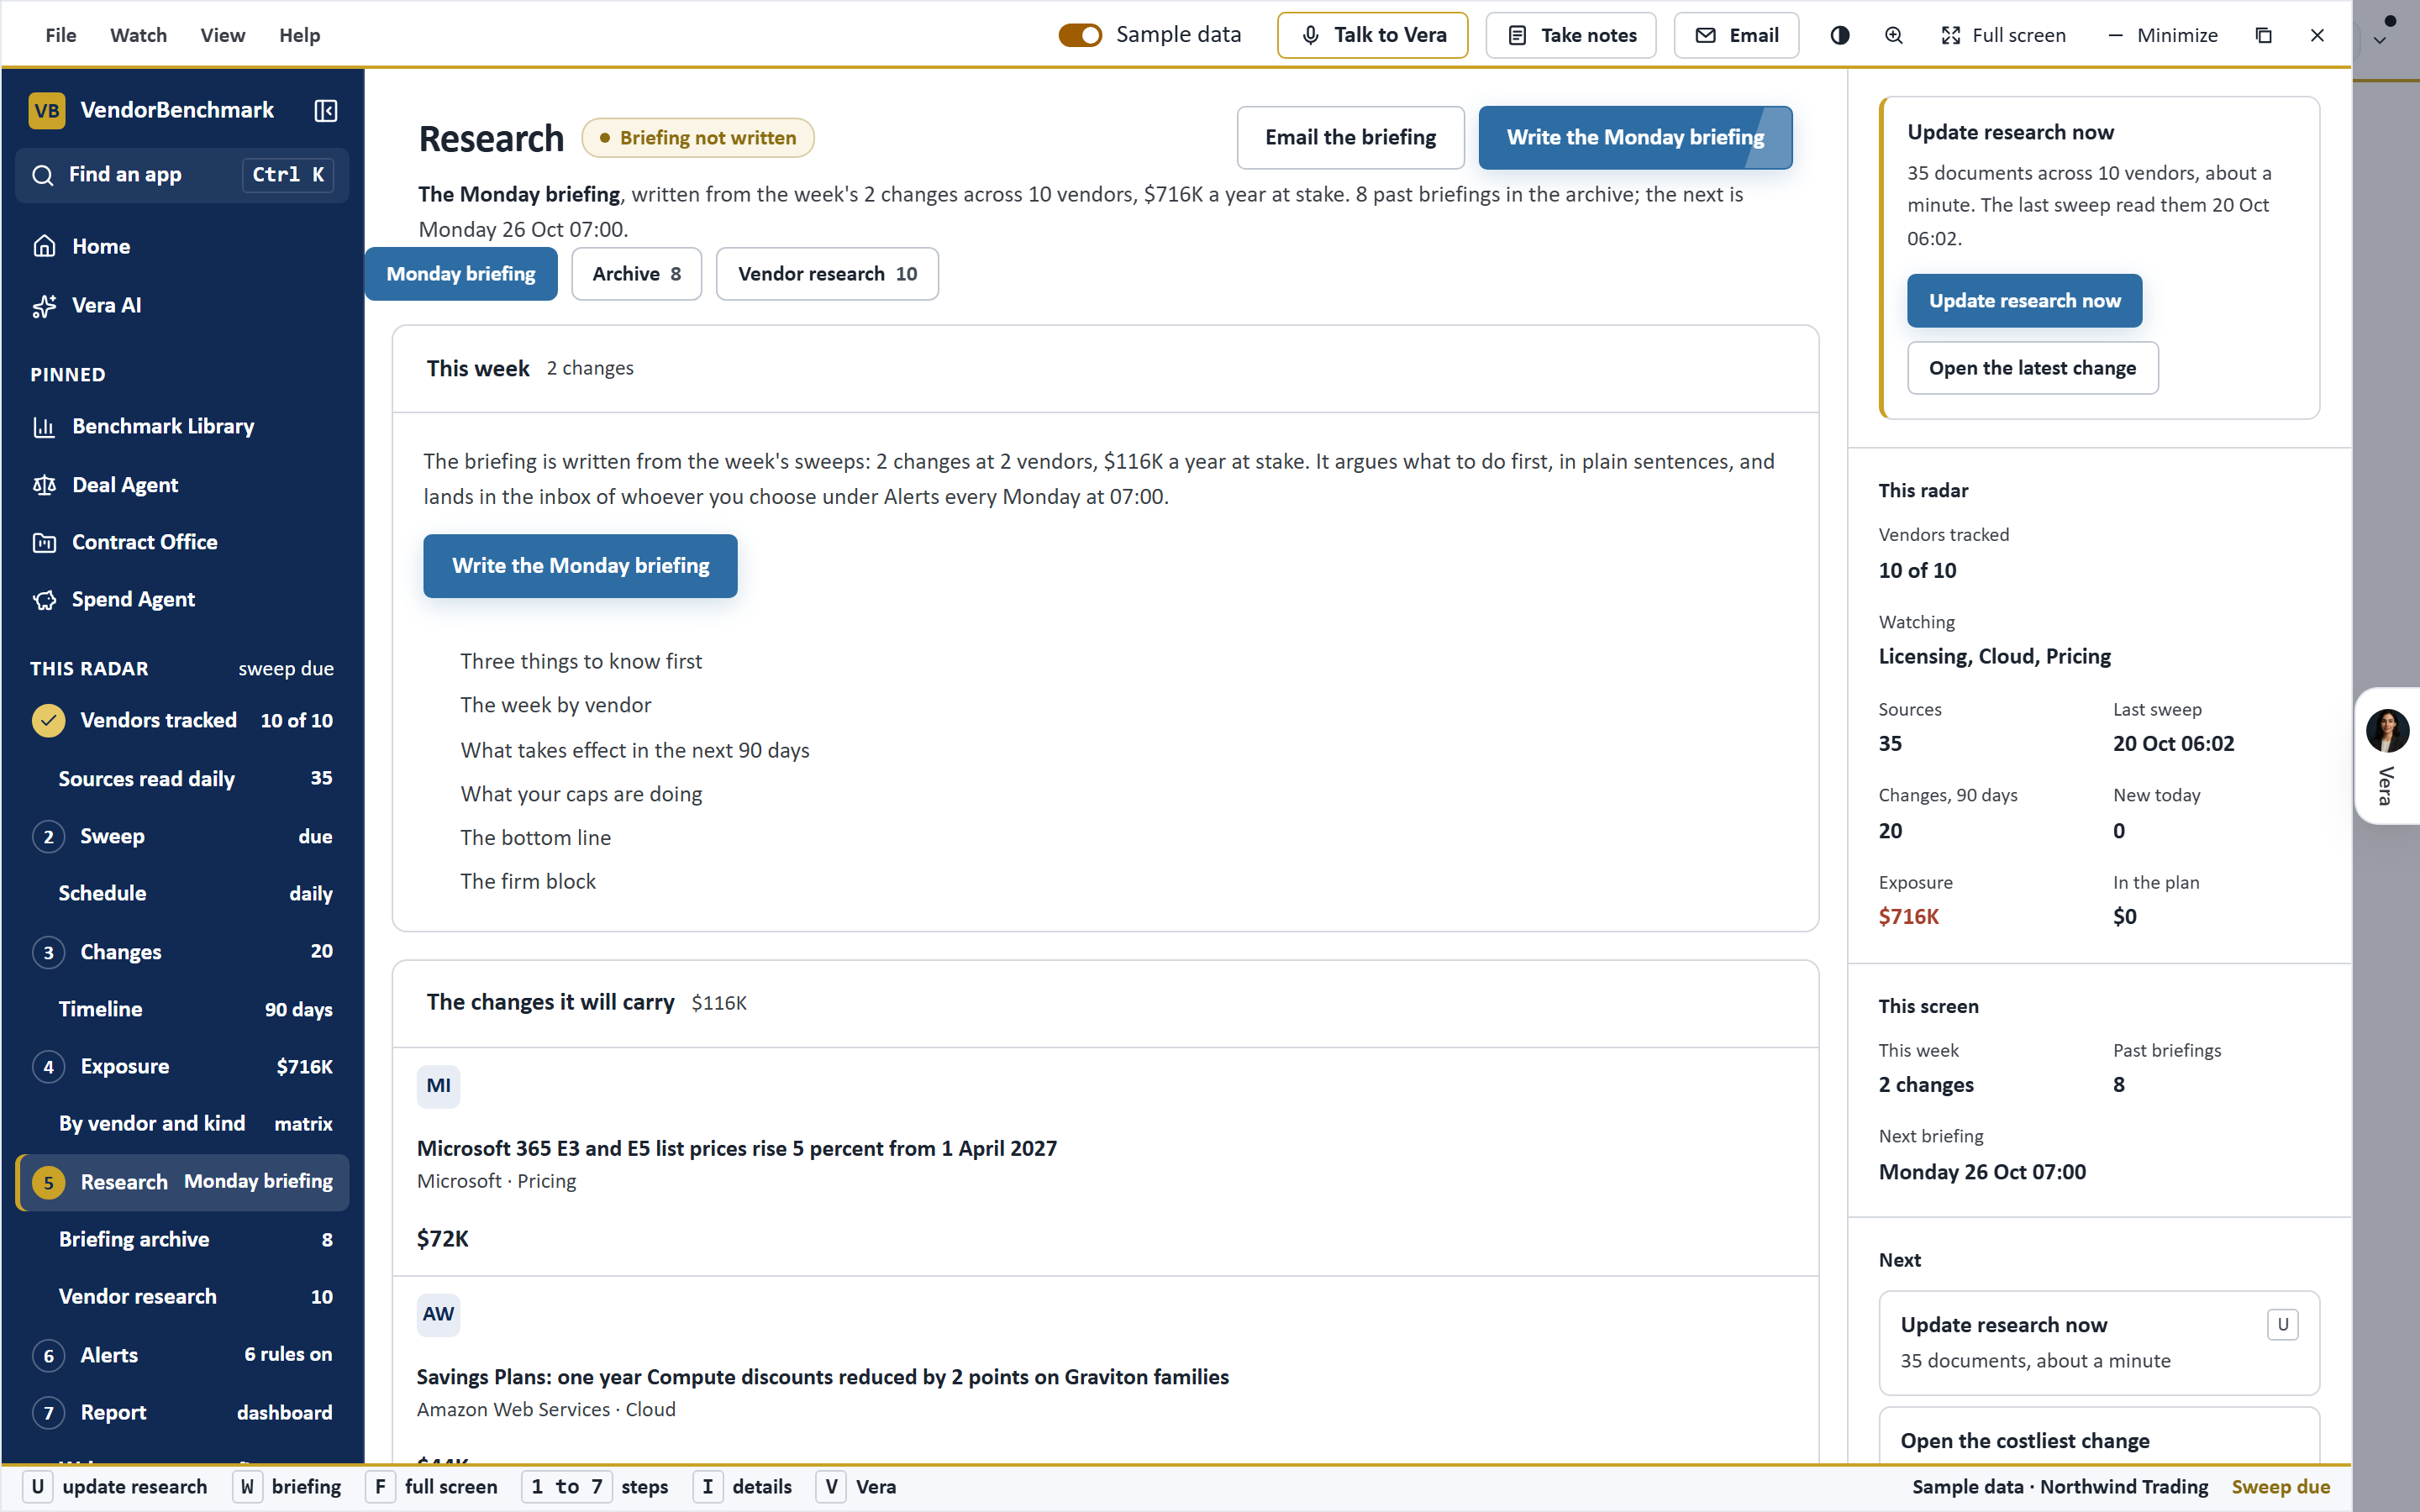The height and width of the screenshot is (1512, 2420).
Task: Click the step 3 Changes number badge
Action: pos(48,952)
